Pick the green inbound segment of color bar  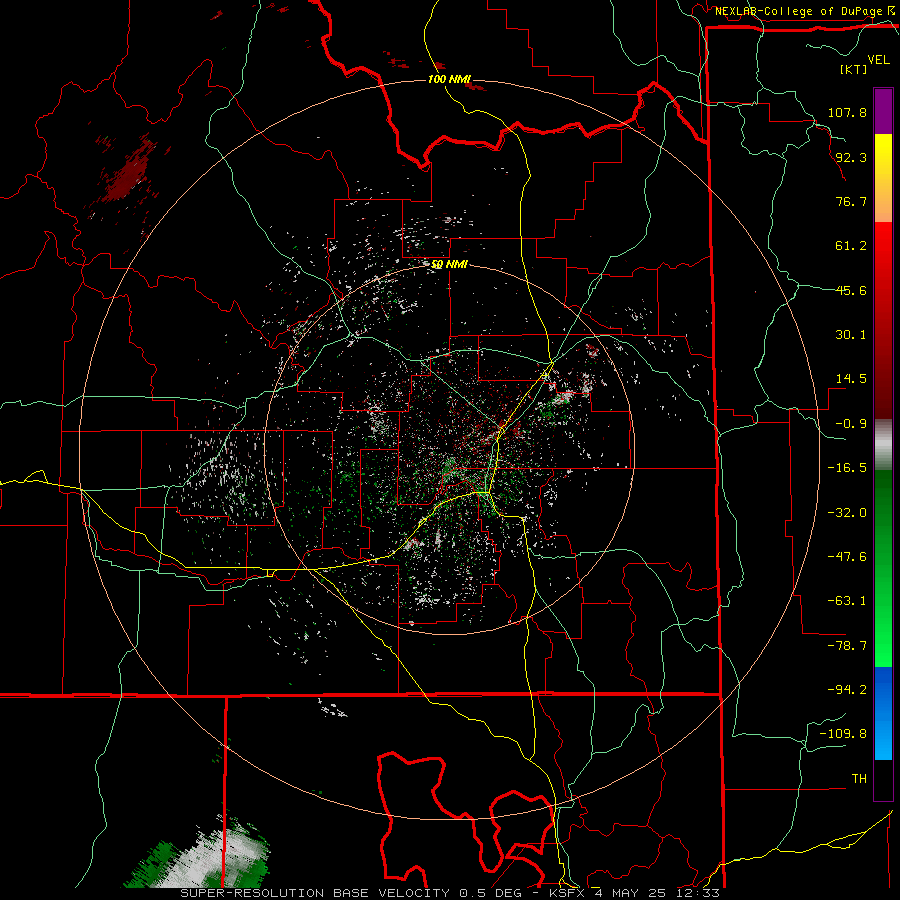click(883, 568)
